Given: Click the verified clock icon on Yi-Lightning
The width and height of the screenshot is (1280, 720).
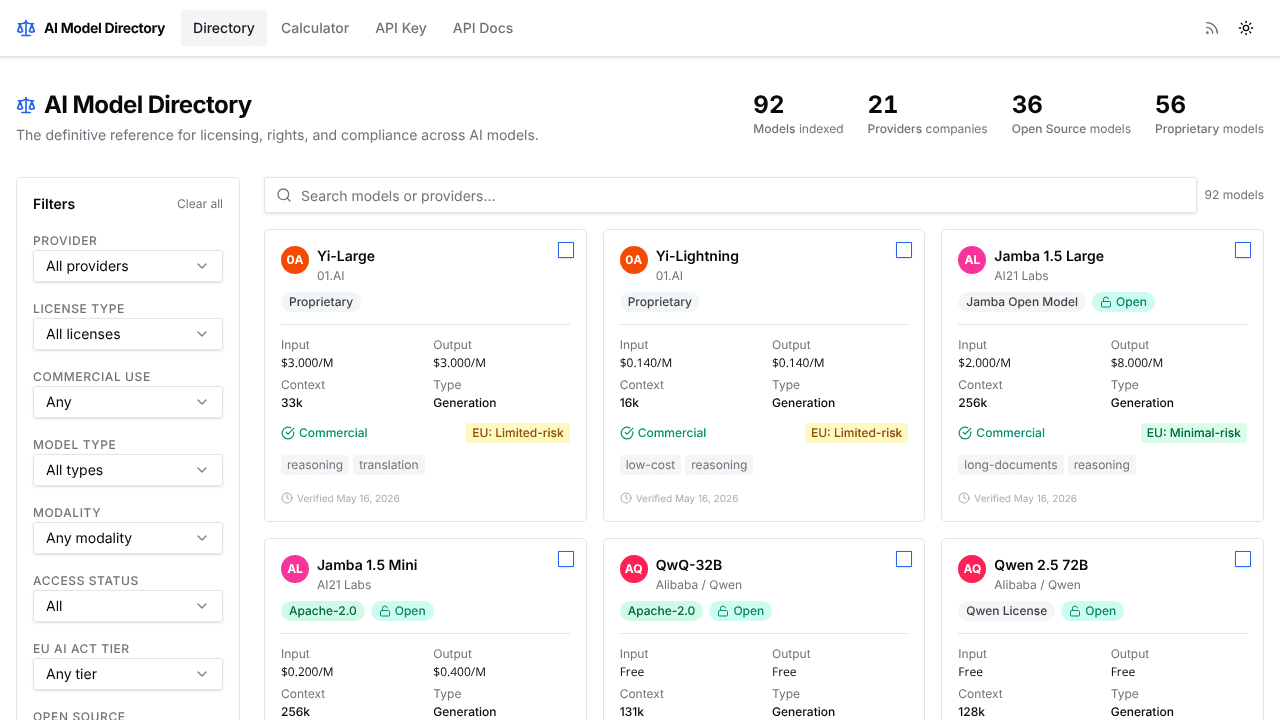Looking at the screenshot, I should (626, 498).
